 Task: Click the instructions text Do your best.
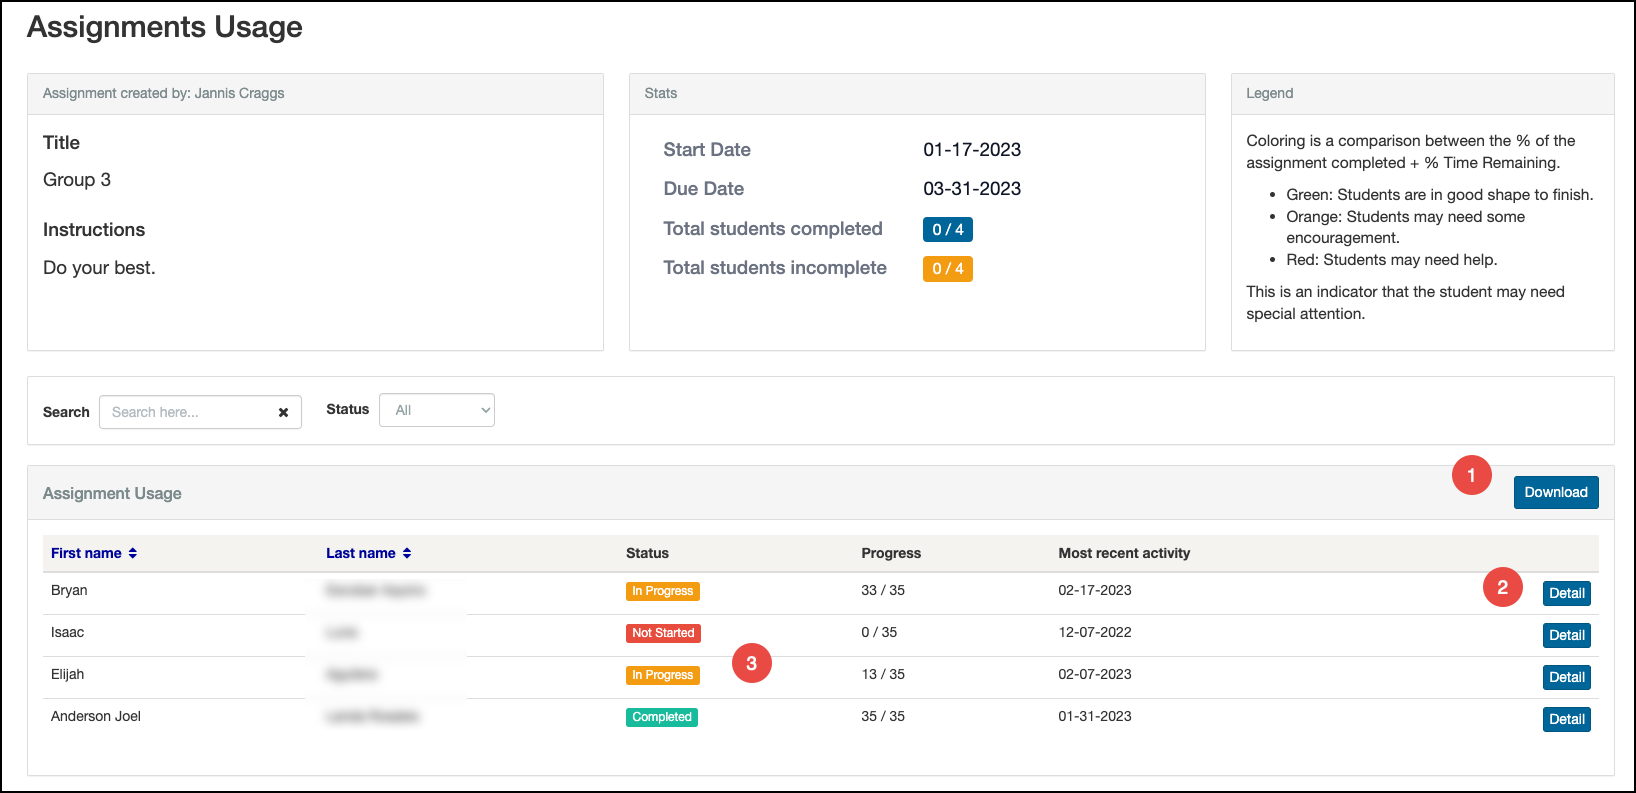99,268
